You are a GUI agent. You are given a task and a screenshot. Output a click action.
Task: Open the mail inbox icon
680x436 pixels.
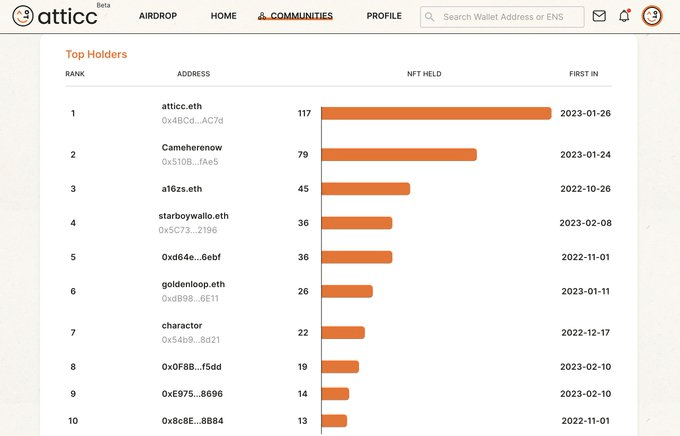(599, 16)
